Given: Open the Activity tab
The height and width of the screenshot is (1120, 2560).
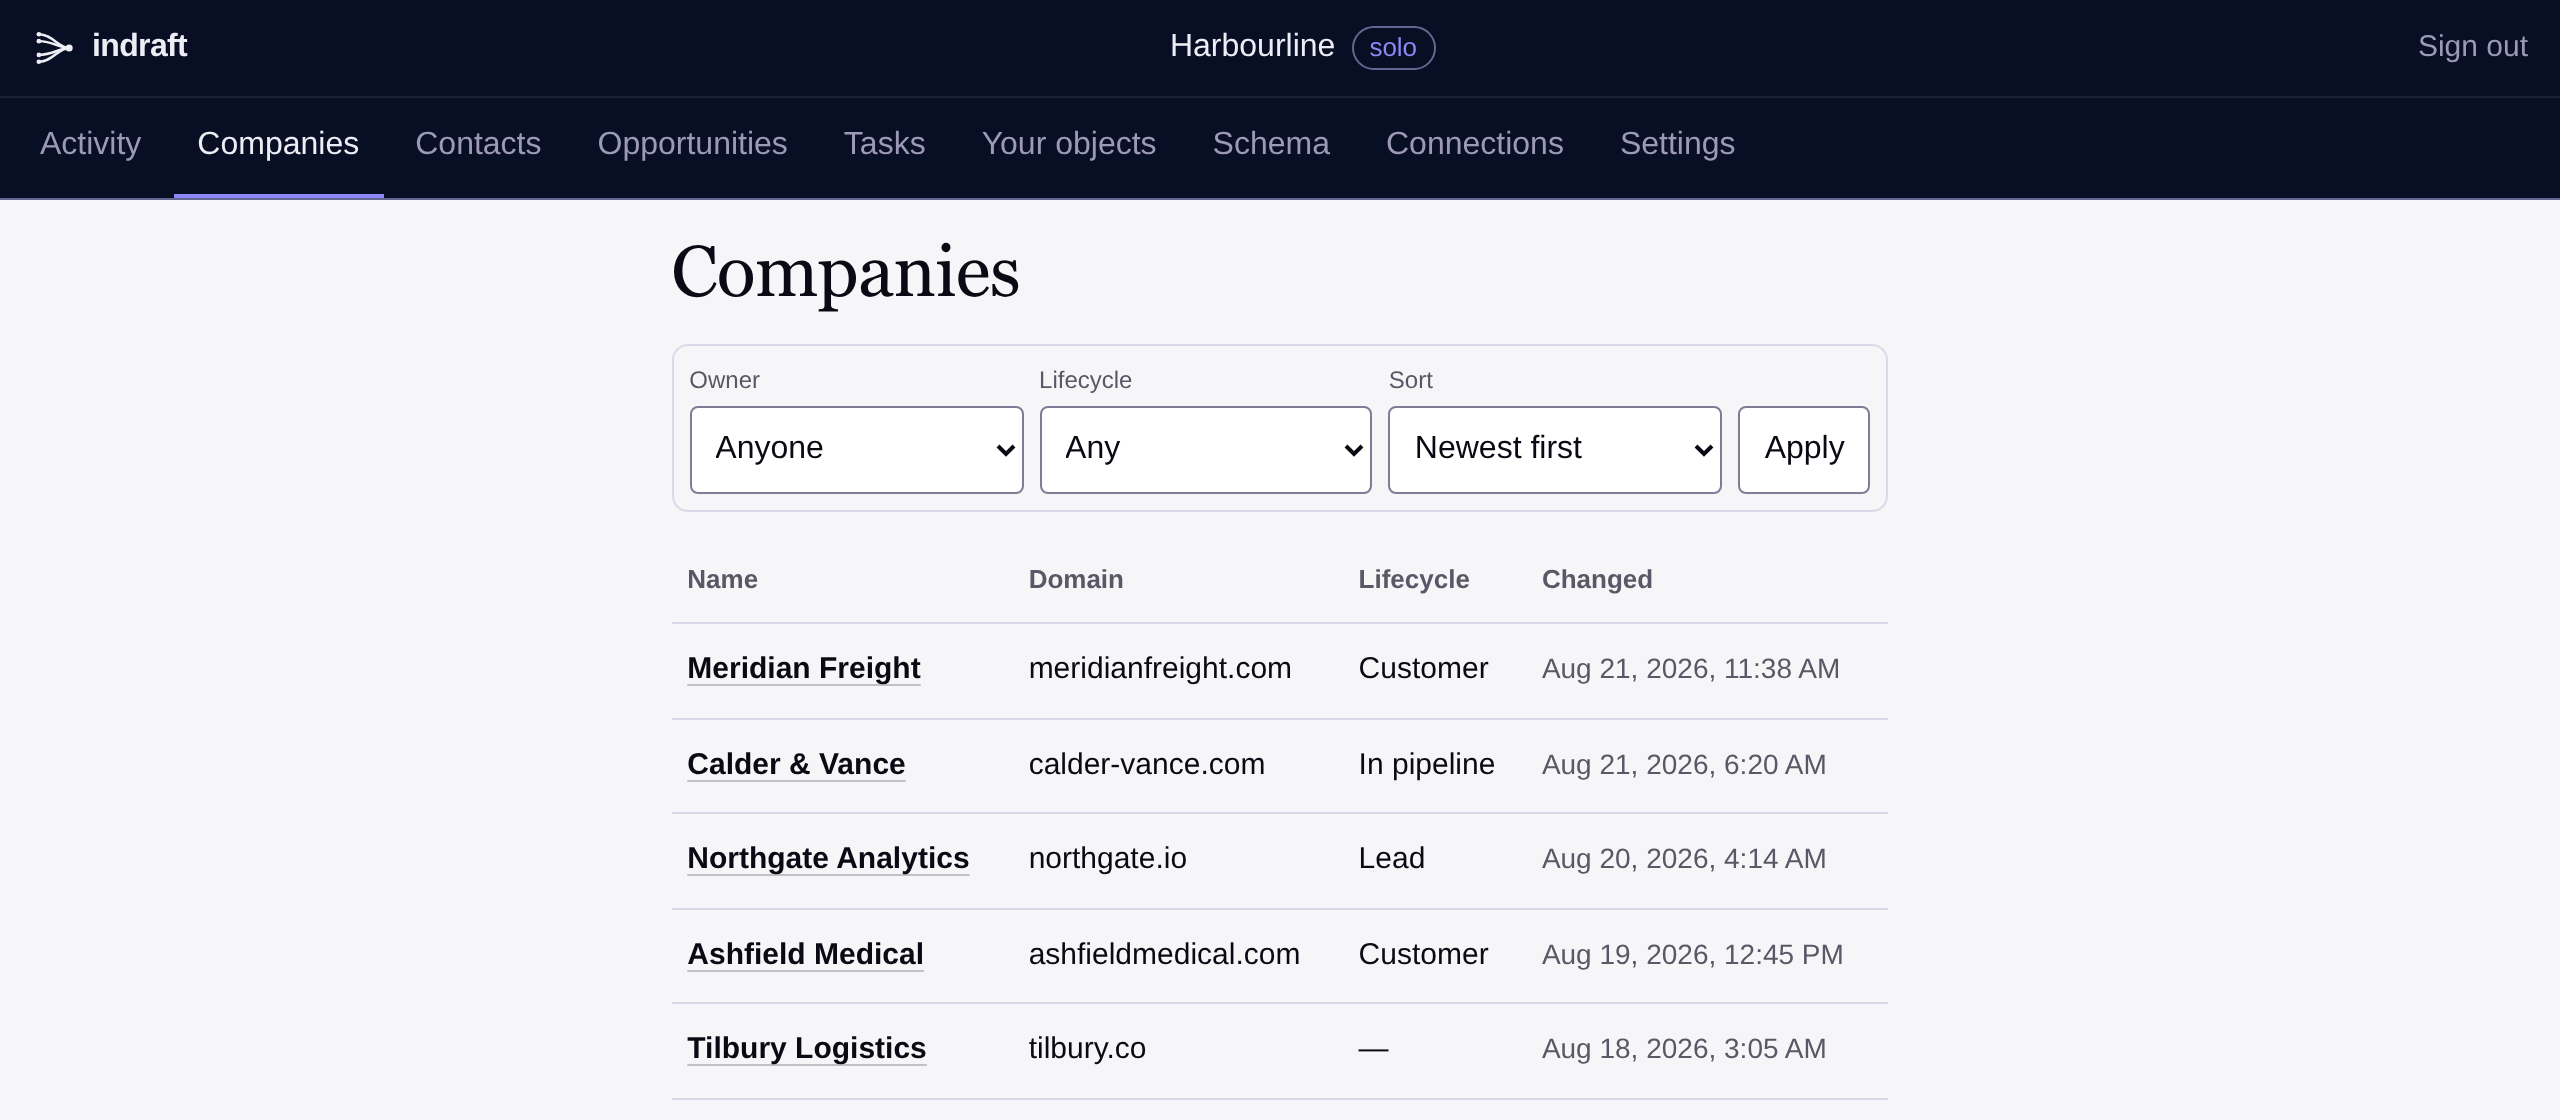Looking at the screenshot, I should tap(90, 143).
